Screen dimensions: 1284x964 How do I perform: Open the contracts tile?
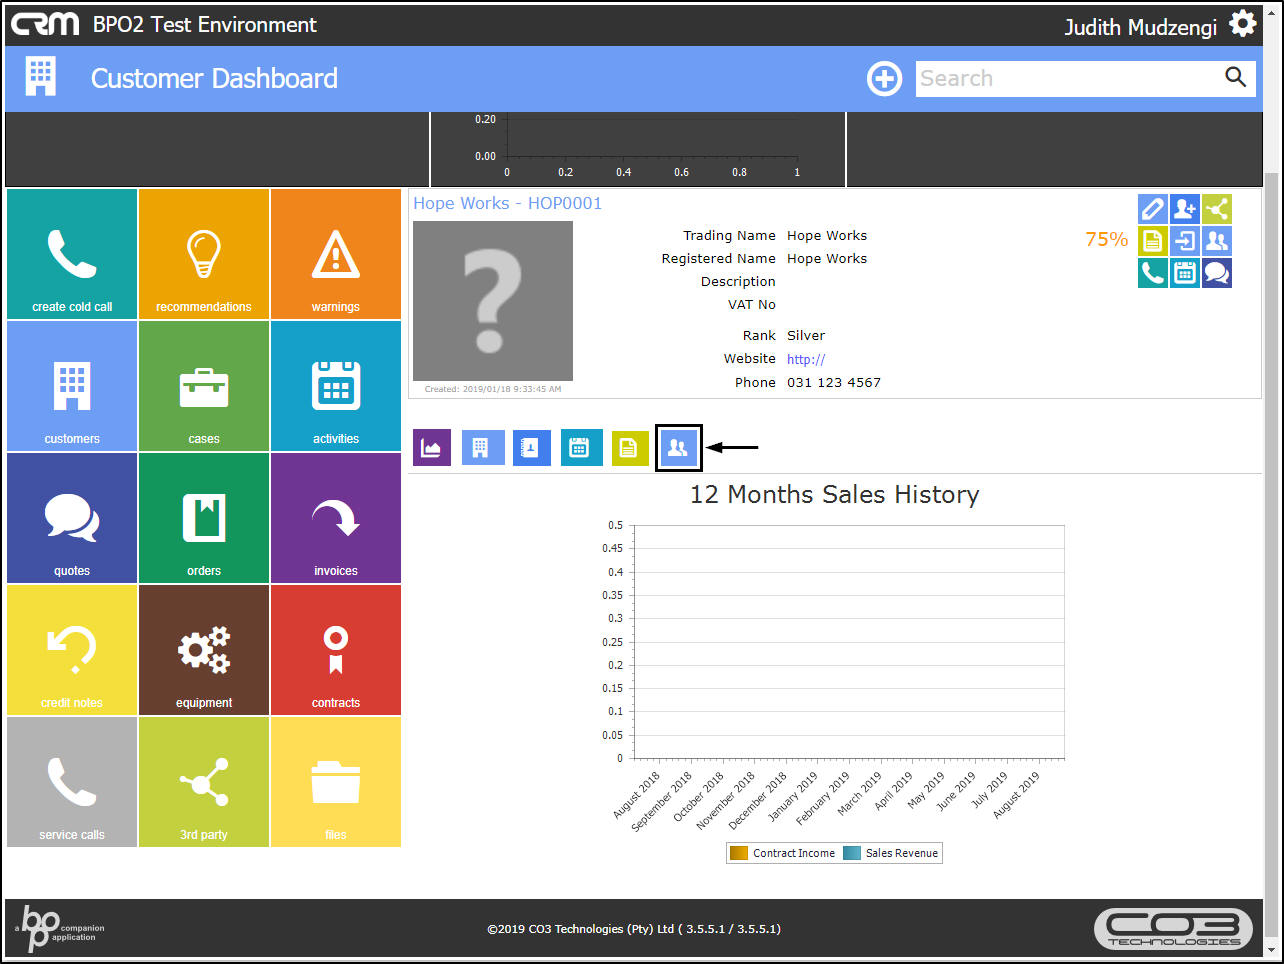pos(336,650)
